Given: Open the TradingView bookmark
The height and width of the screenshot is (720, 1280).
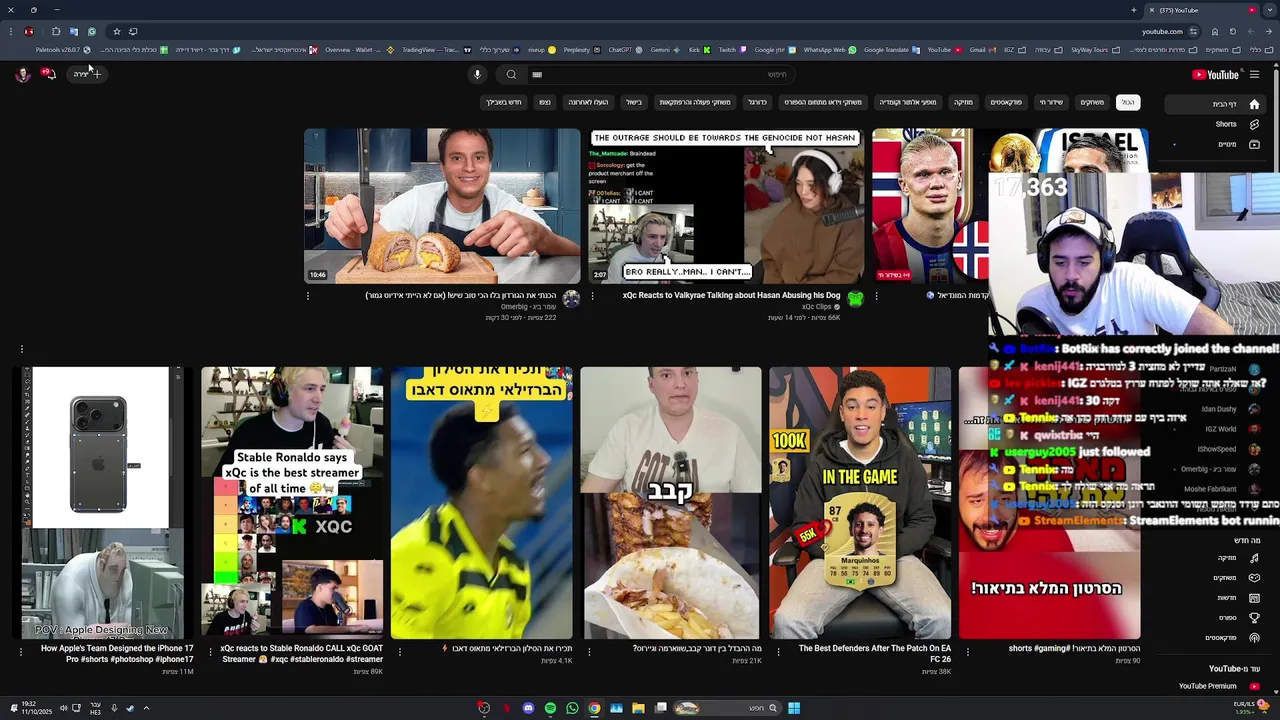Looking at the screenshot, I should (x=436, y=49).
